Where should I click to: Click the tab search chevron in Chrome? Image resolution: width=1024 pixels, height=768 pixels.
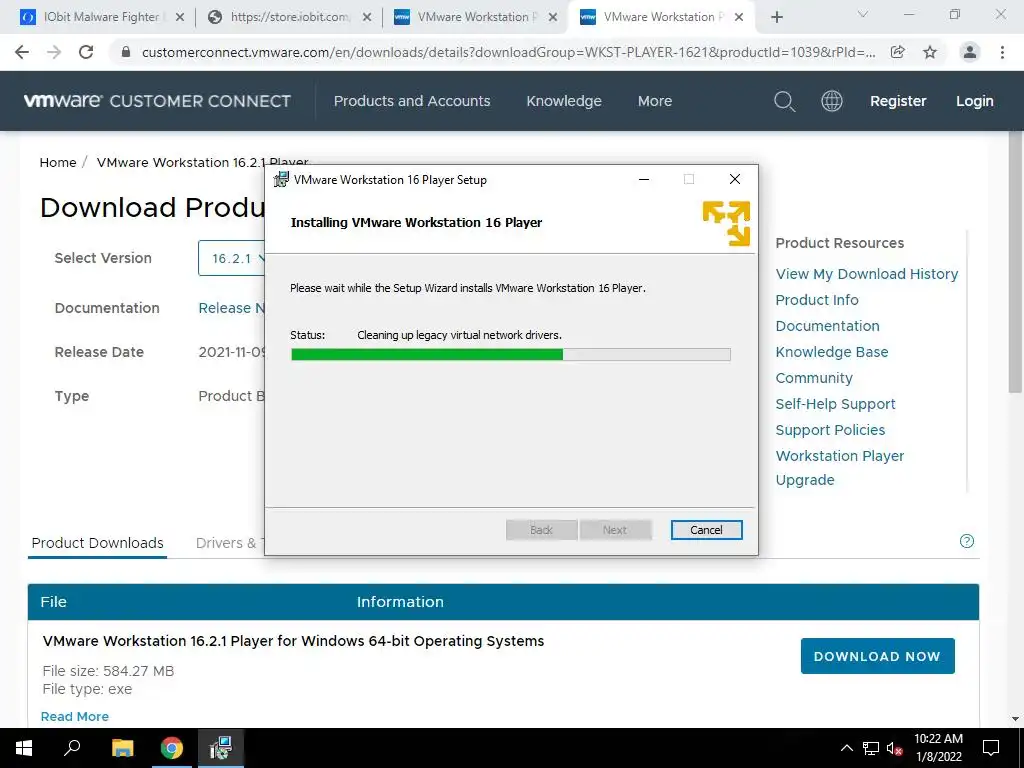click(x=863, y=14)
